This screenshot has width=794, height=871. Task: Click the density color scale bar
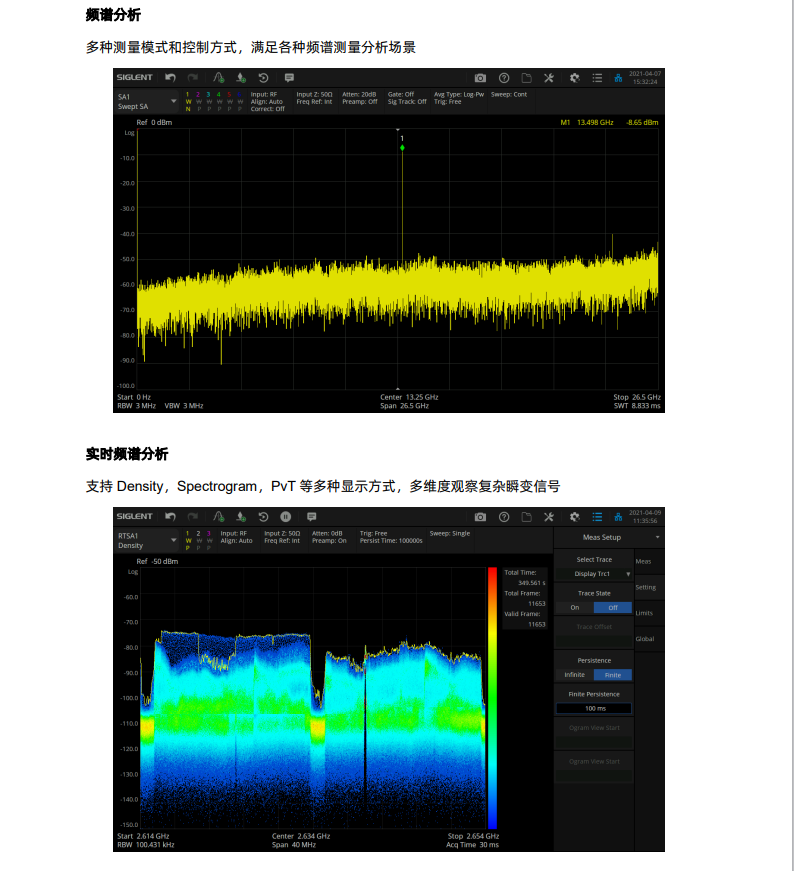tap(492, 695)
